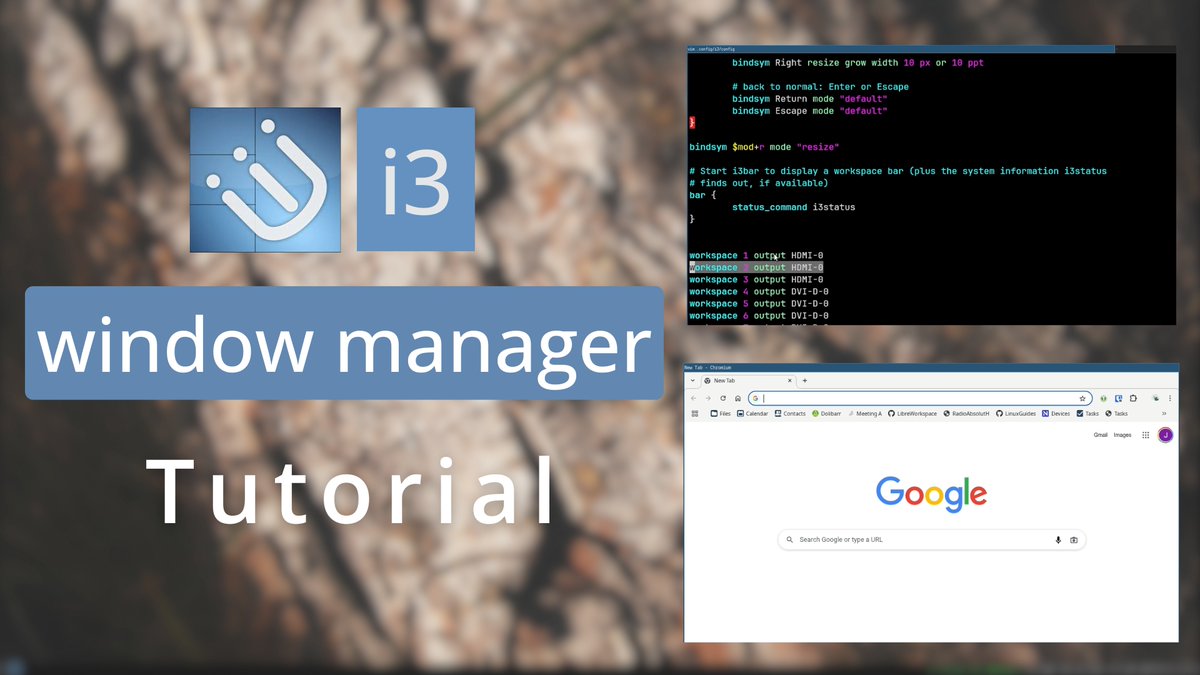Click the Google G icon in address bar
The height and width of the screenshot is (675, 1200).
click(x=755, y=398)
